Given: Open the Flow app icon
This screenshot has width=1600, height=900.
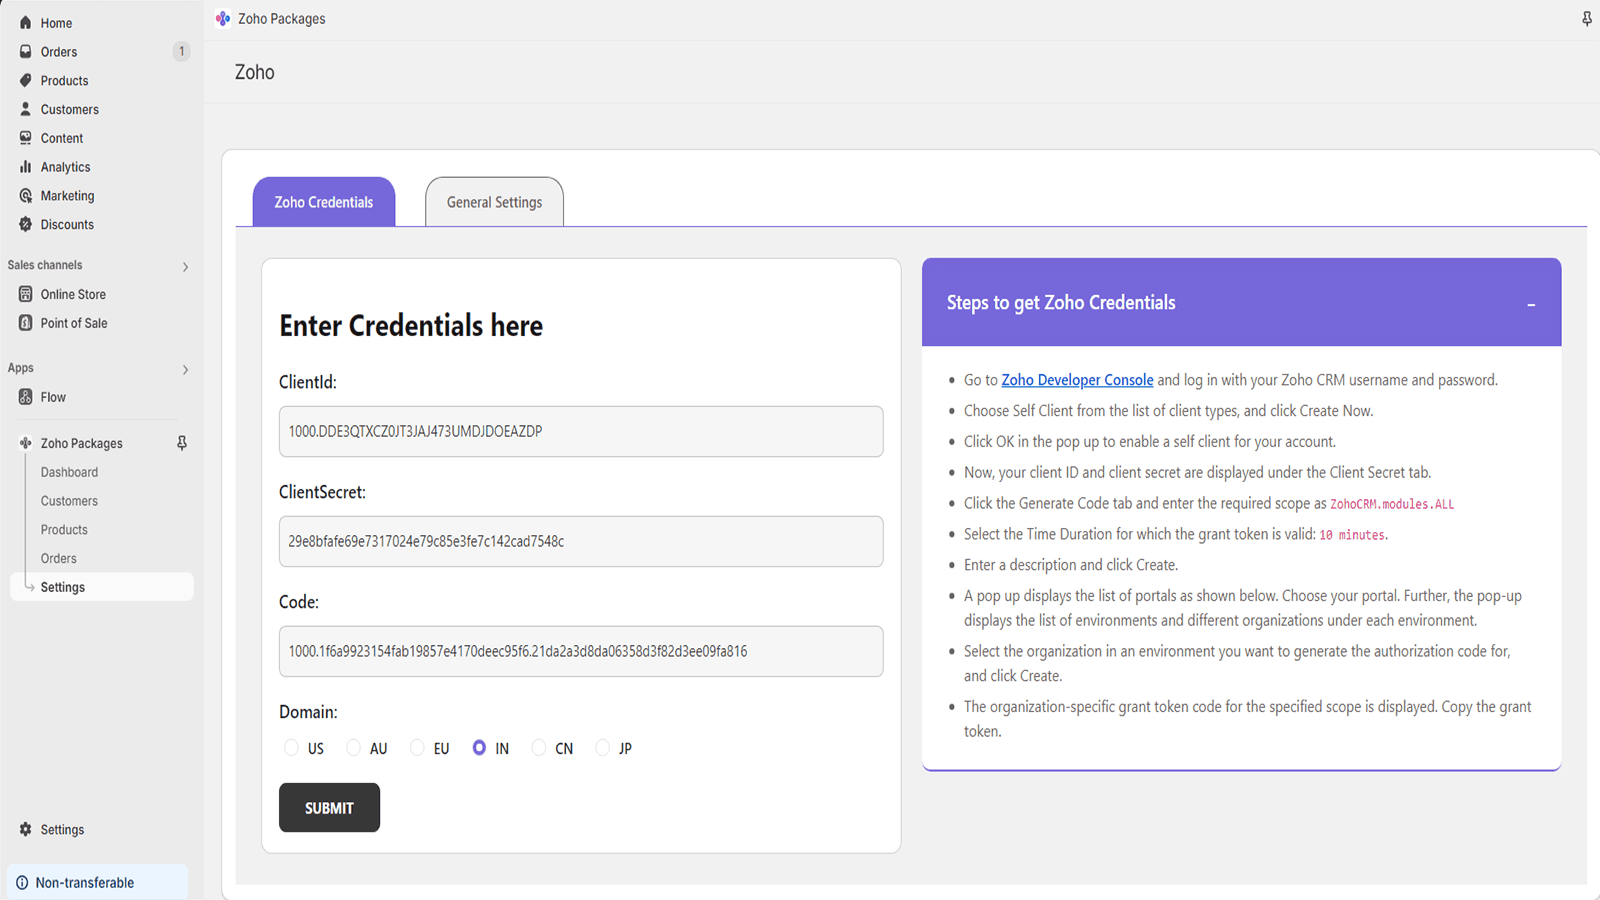Looking at the screenshot, I should coord(24,396).
